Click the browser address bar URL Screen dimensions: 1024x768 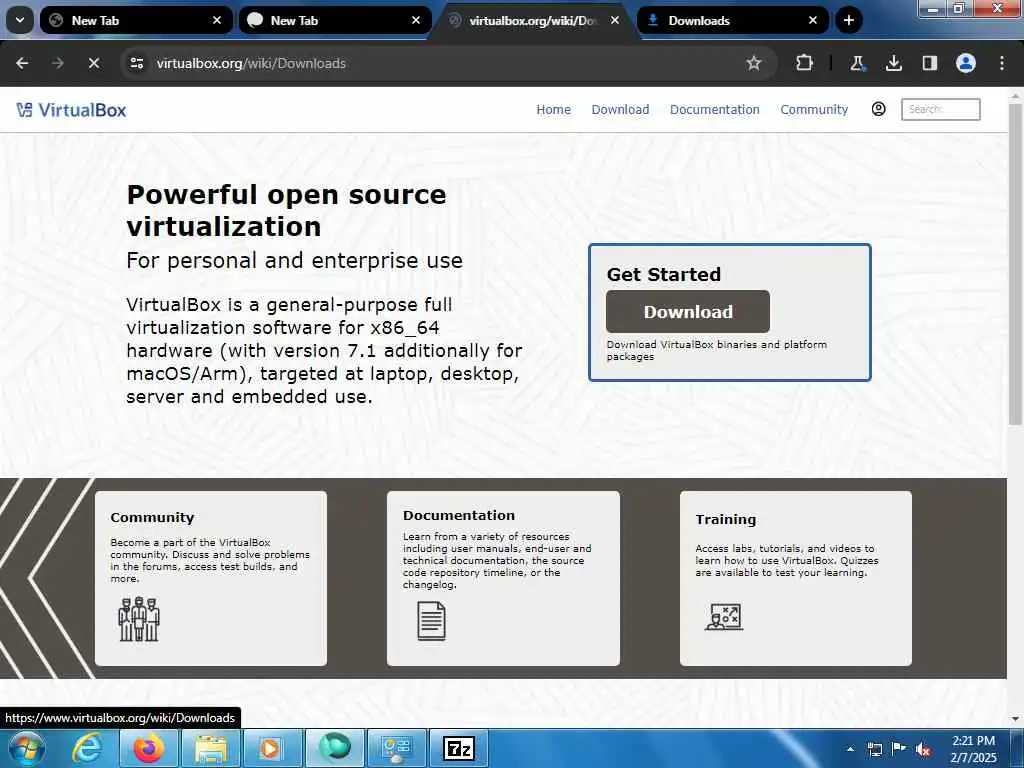(251, 63)
